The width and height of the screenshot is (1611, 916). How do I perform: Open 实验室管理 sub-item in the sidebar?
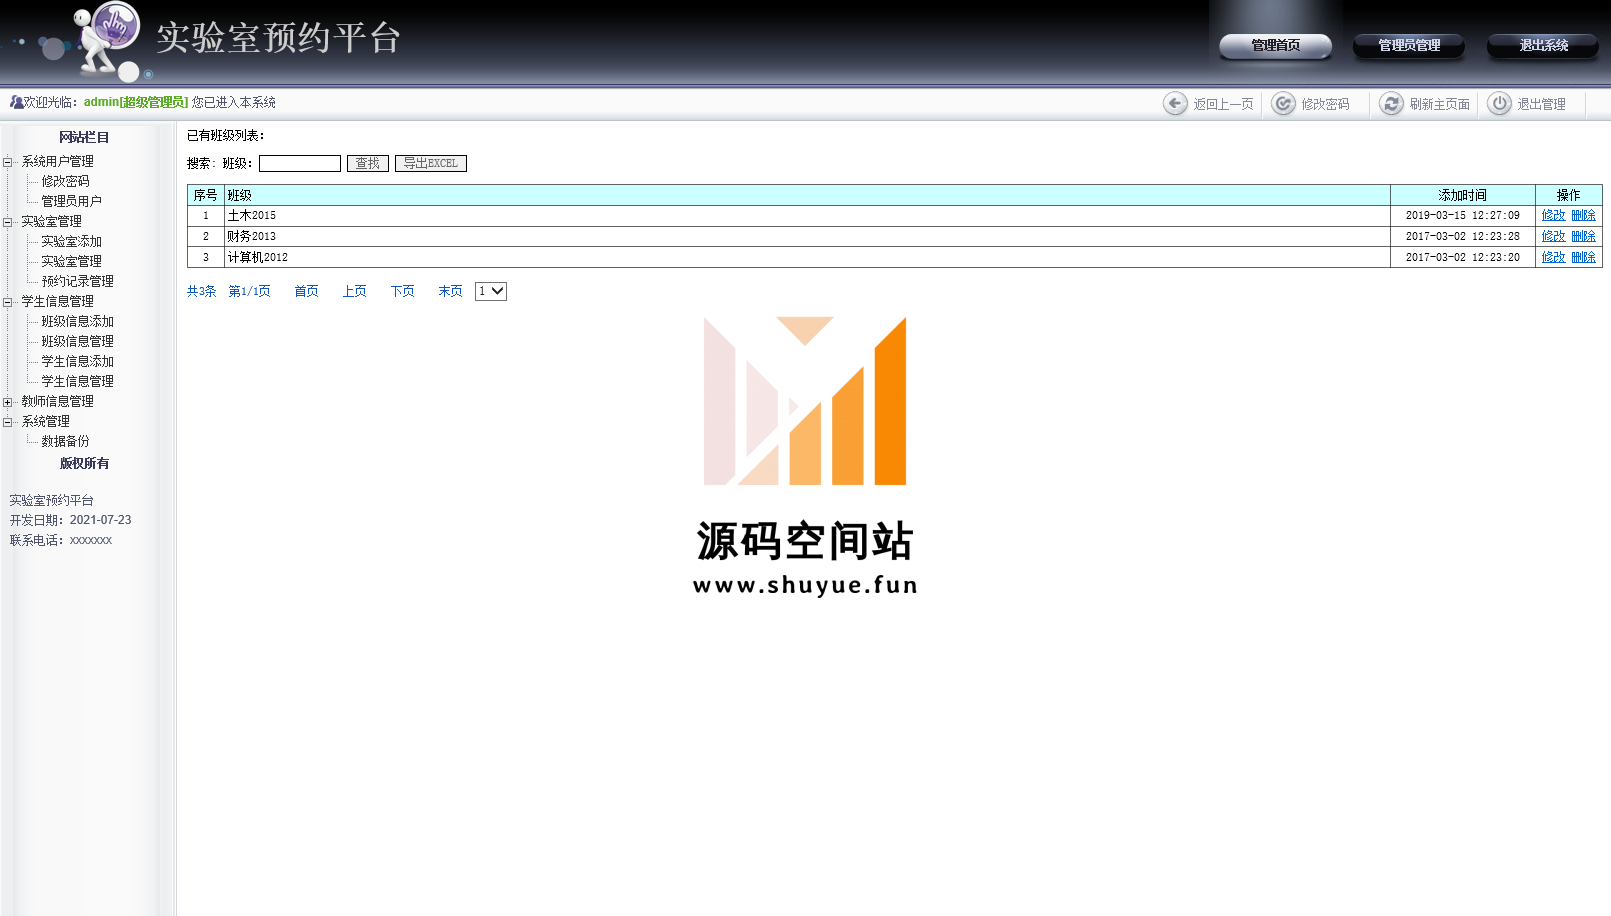(x=71, y=261)
